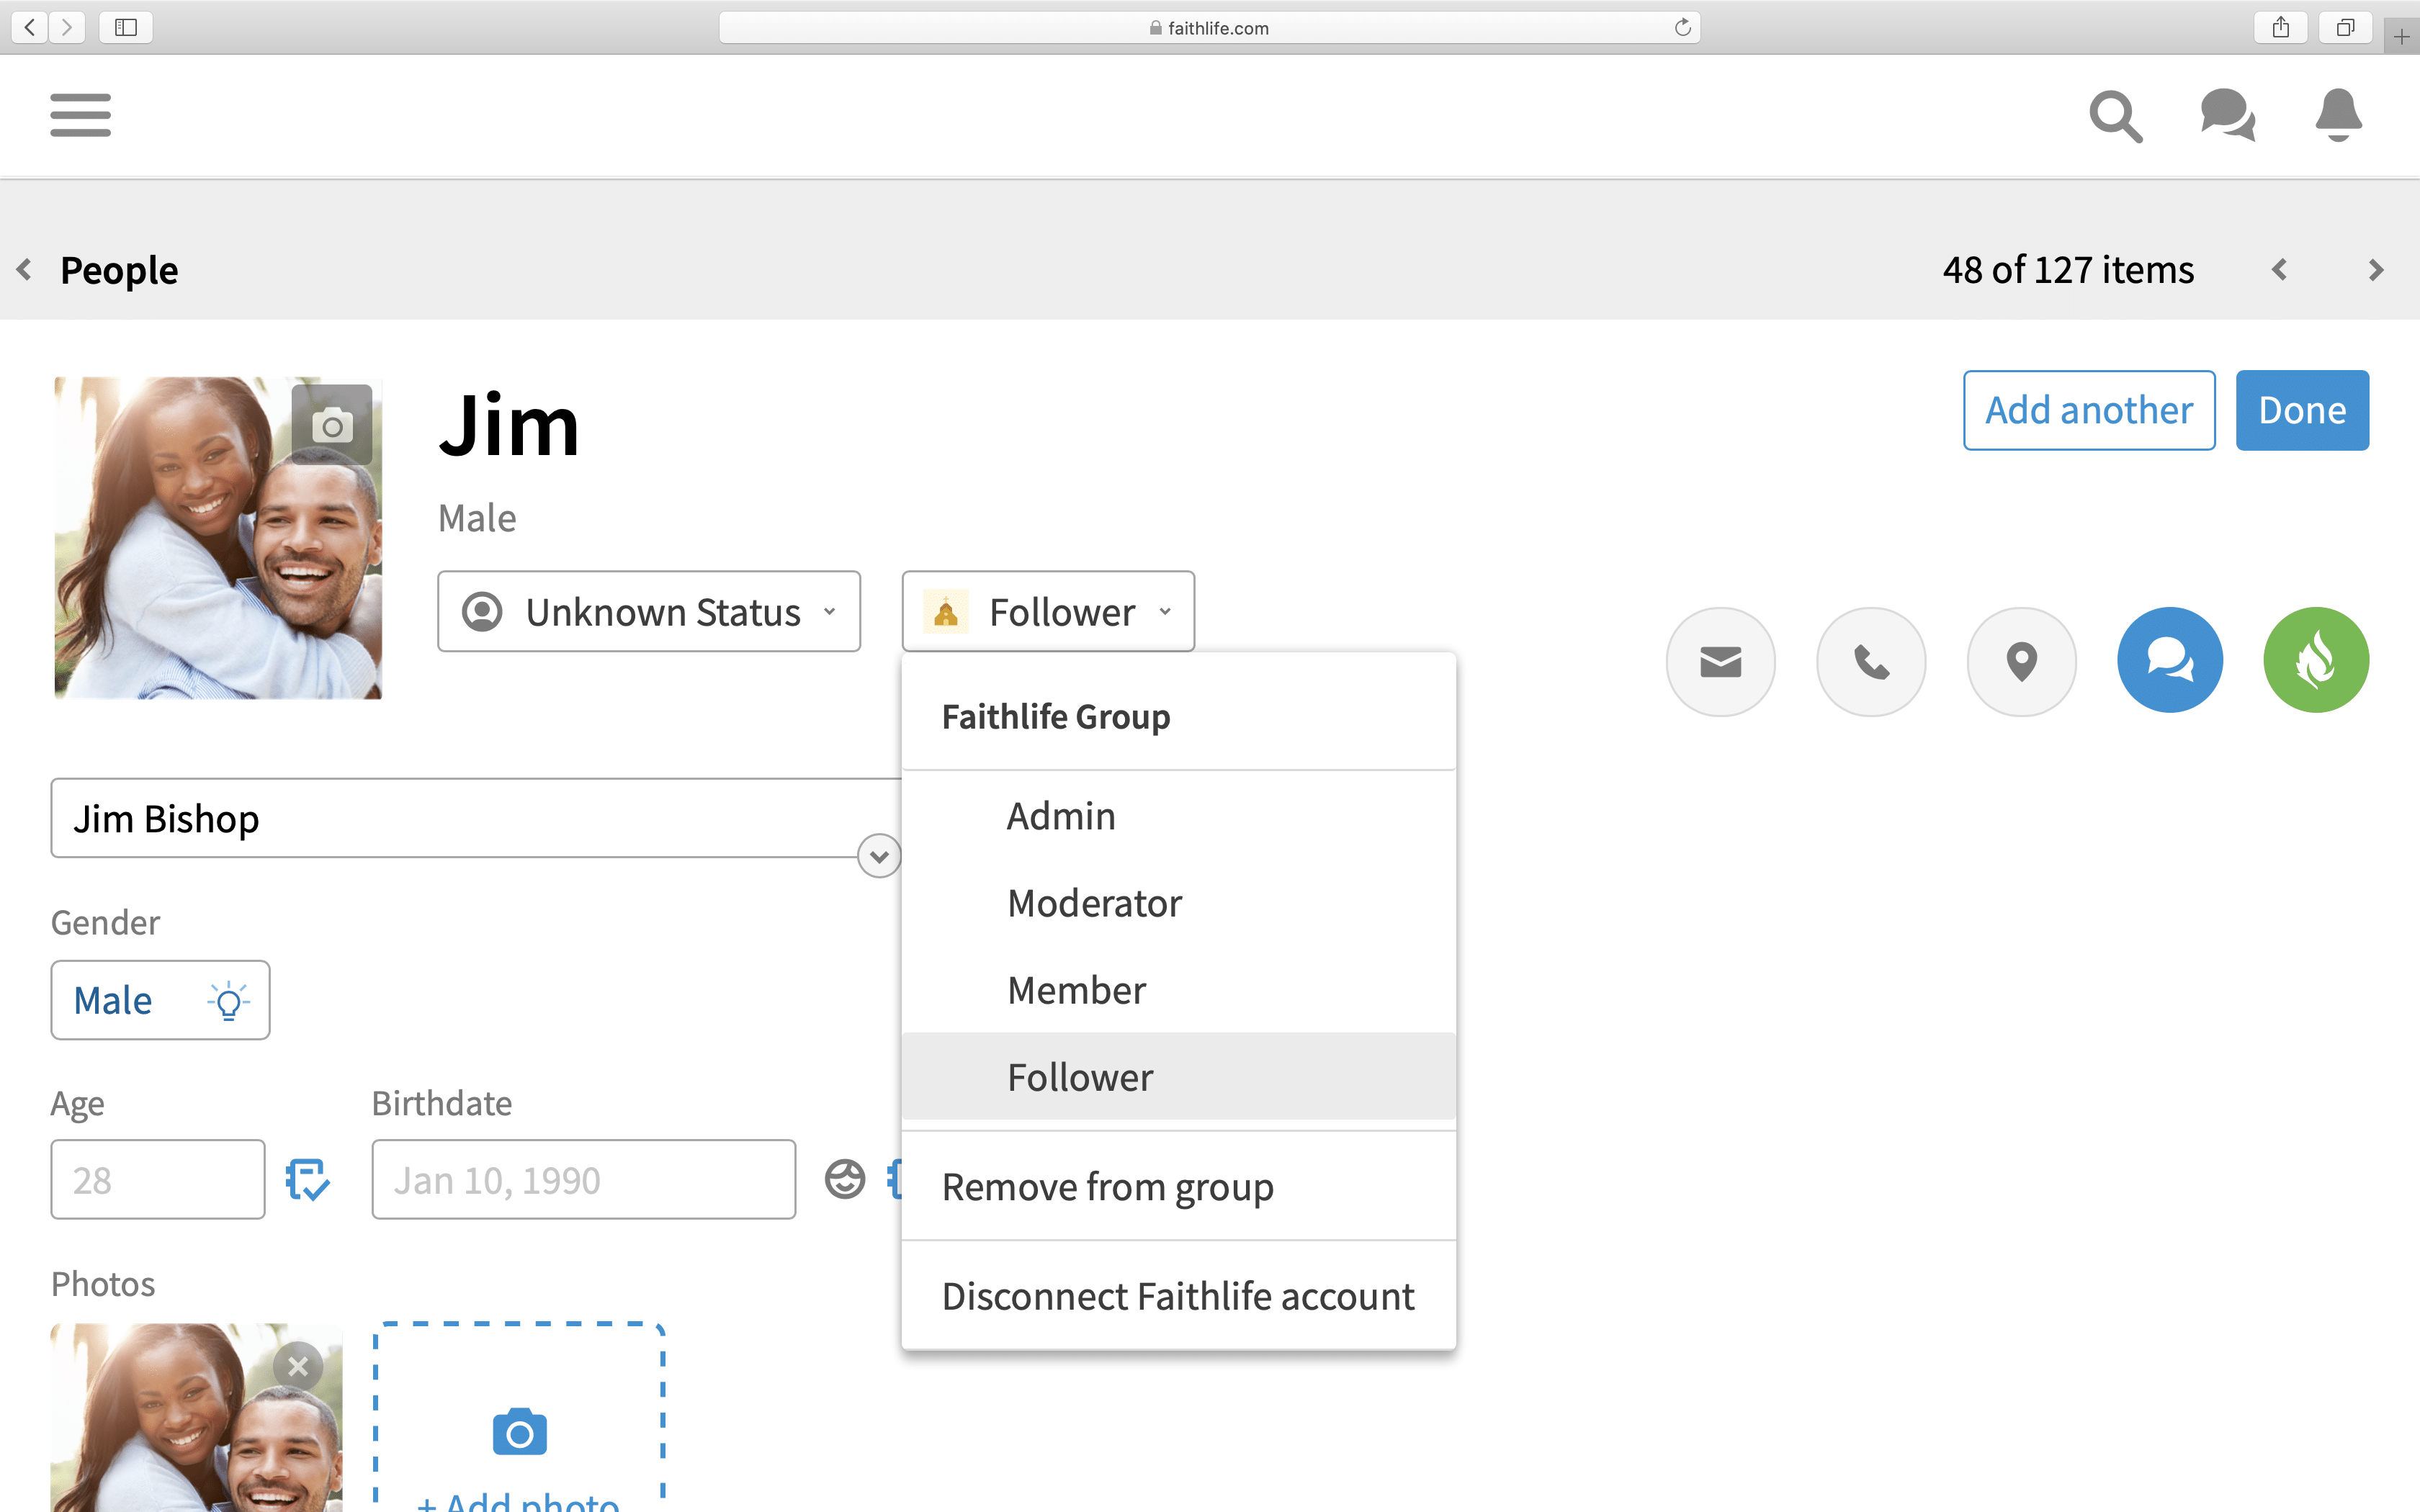Go to next person item arrow
2420x1512 pixels.
coord(2376,270)
